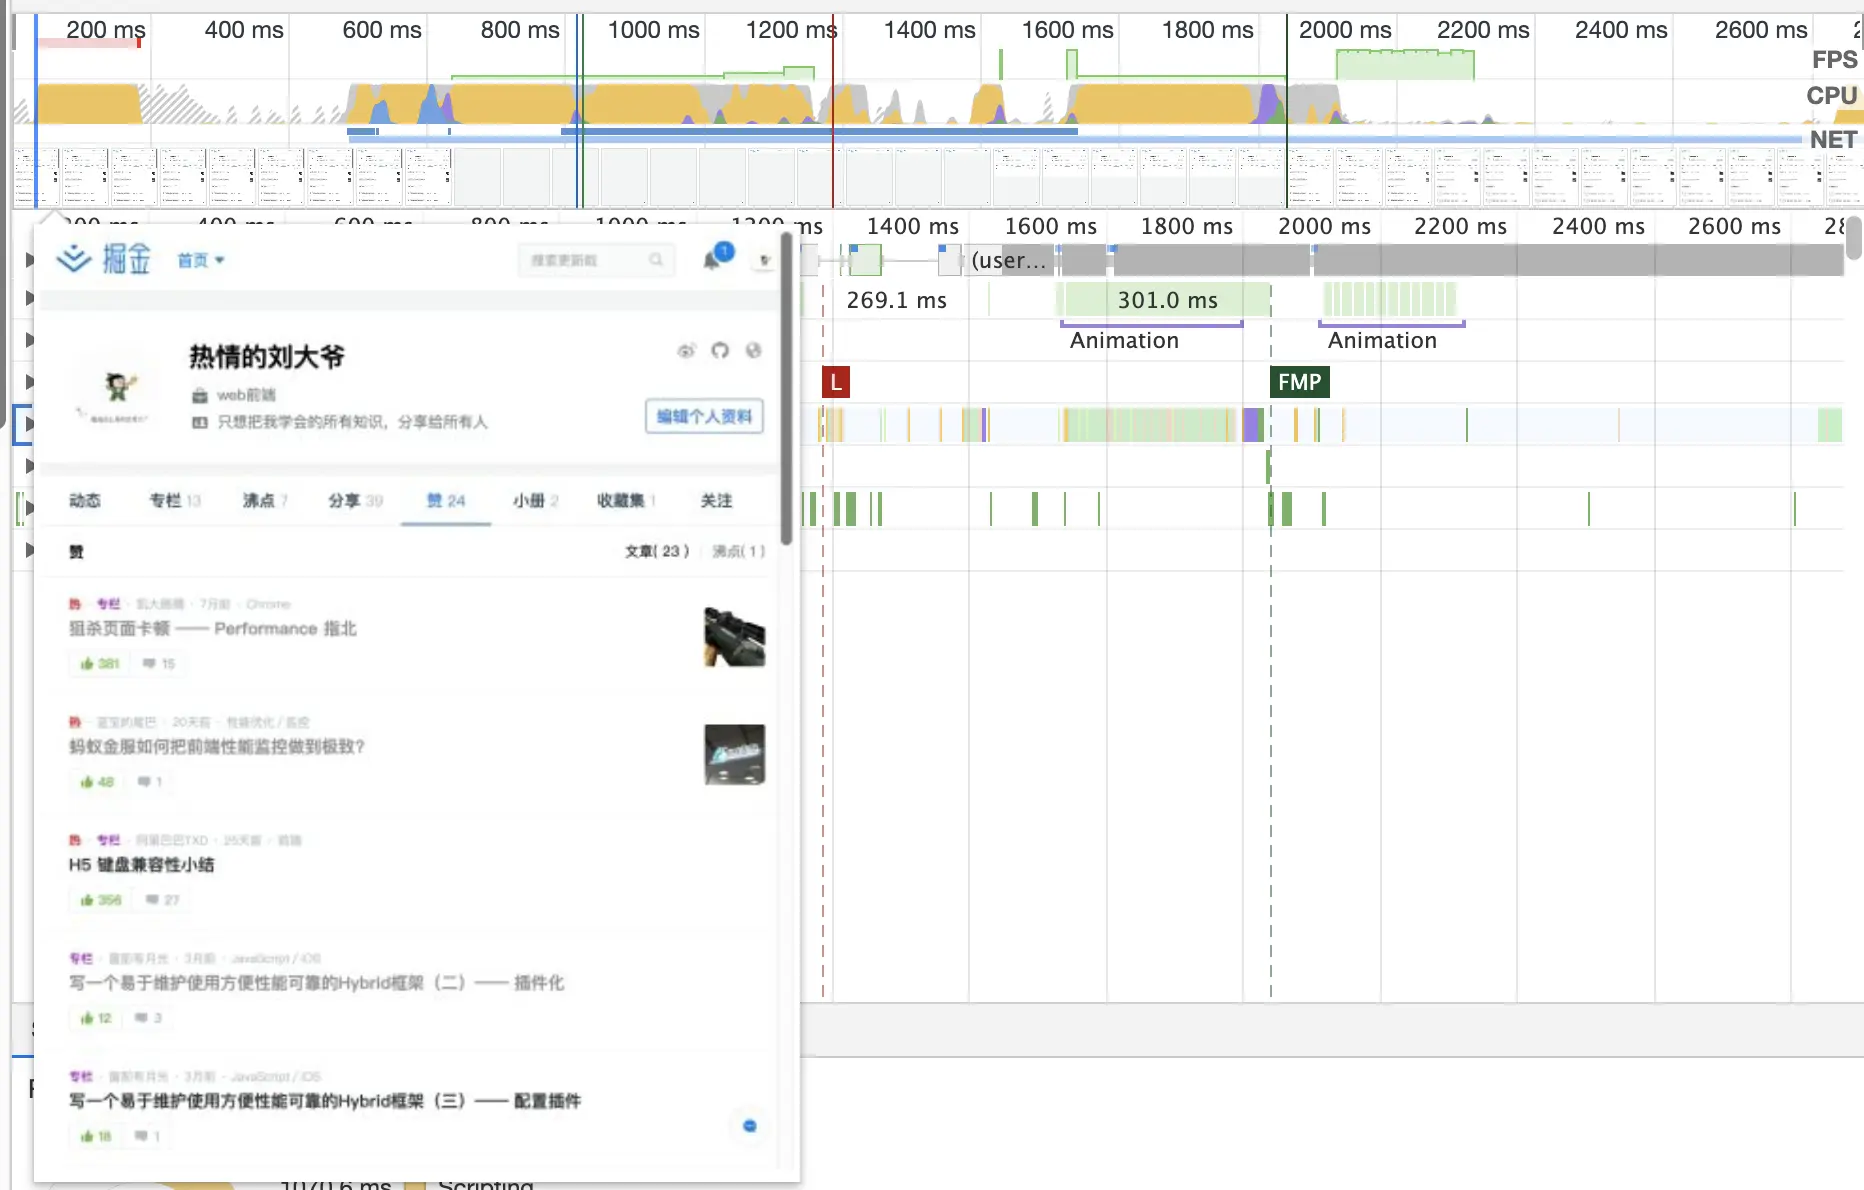
Task: Switch to the 沸点 7 tab
Action: coord(265,501)
